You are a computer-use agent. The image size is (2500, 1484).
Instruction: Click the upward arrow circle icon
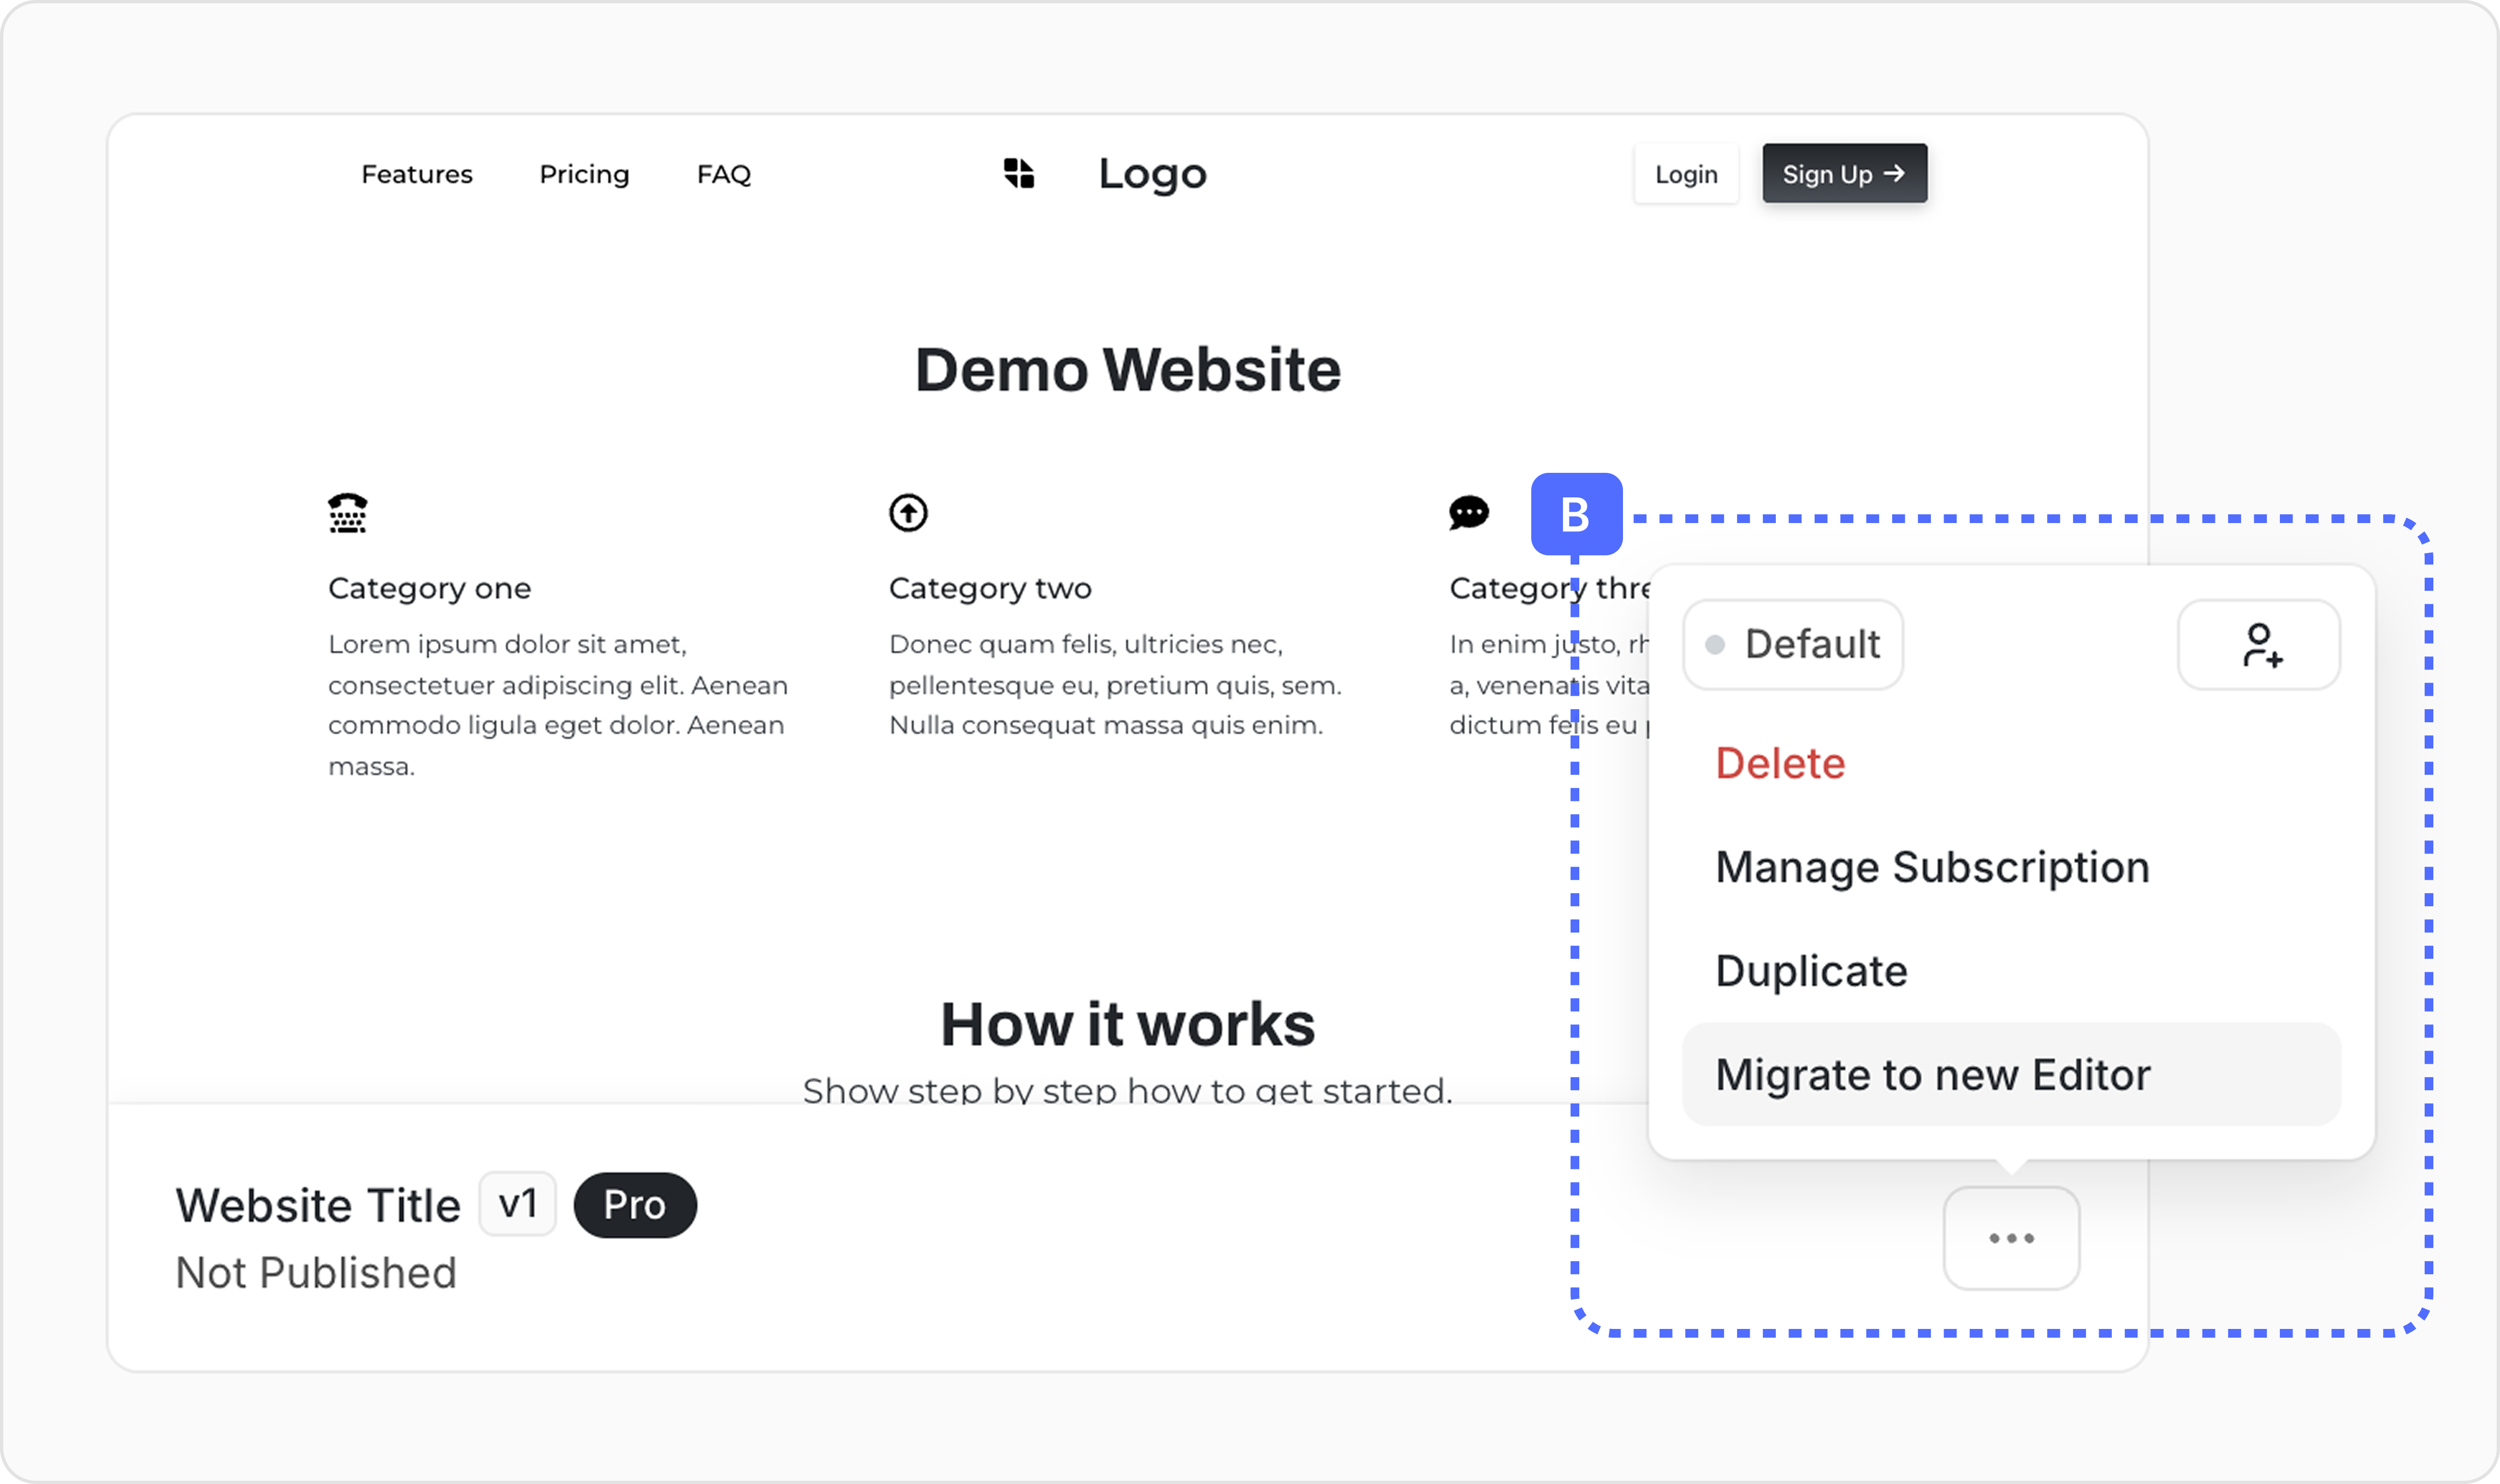click(908, 513)
